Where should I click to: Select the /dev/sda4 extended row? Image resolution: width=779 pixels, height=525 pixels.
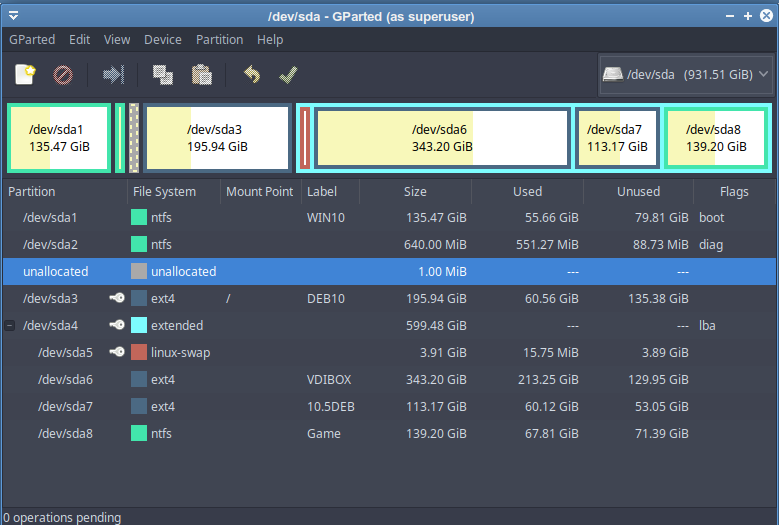(x=390, y=326)
